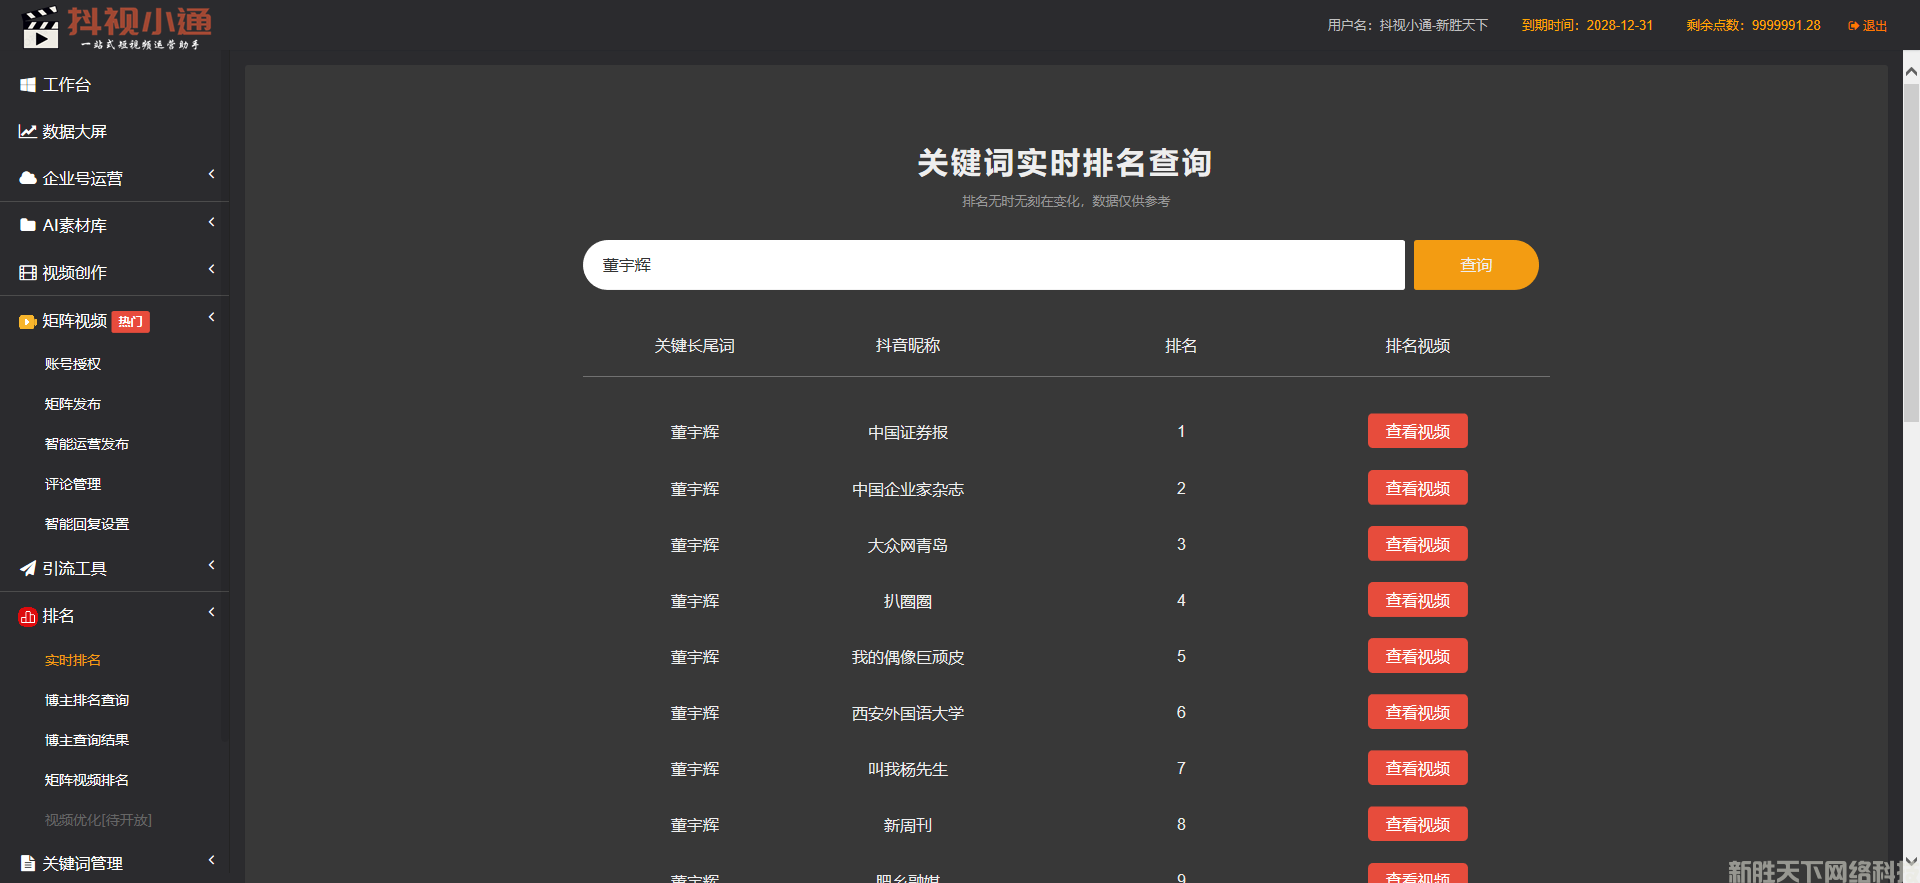Click the 企业号运营 cloud icon
The height and width of the screenshot is (883, 1920).
click(28, 178)
